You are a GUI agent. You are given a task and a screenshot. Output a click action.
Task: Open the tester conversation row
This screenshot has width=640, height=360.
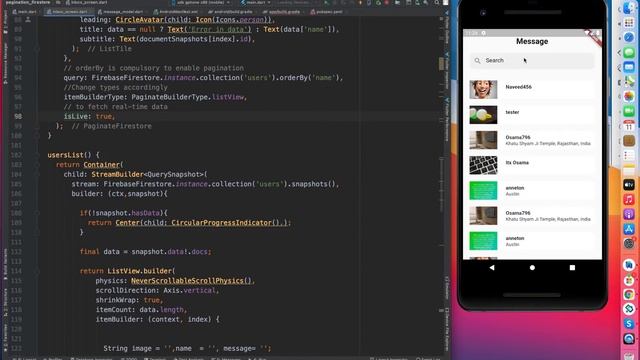[532, 115]
